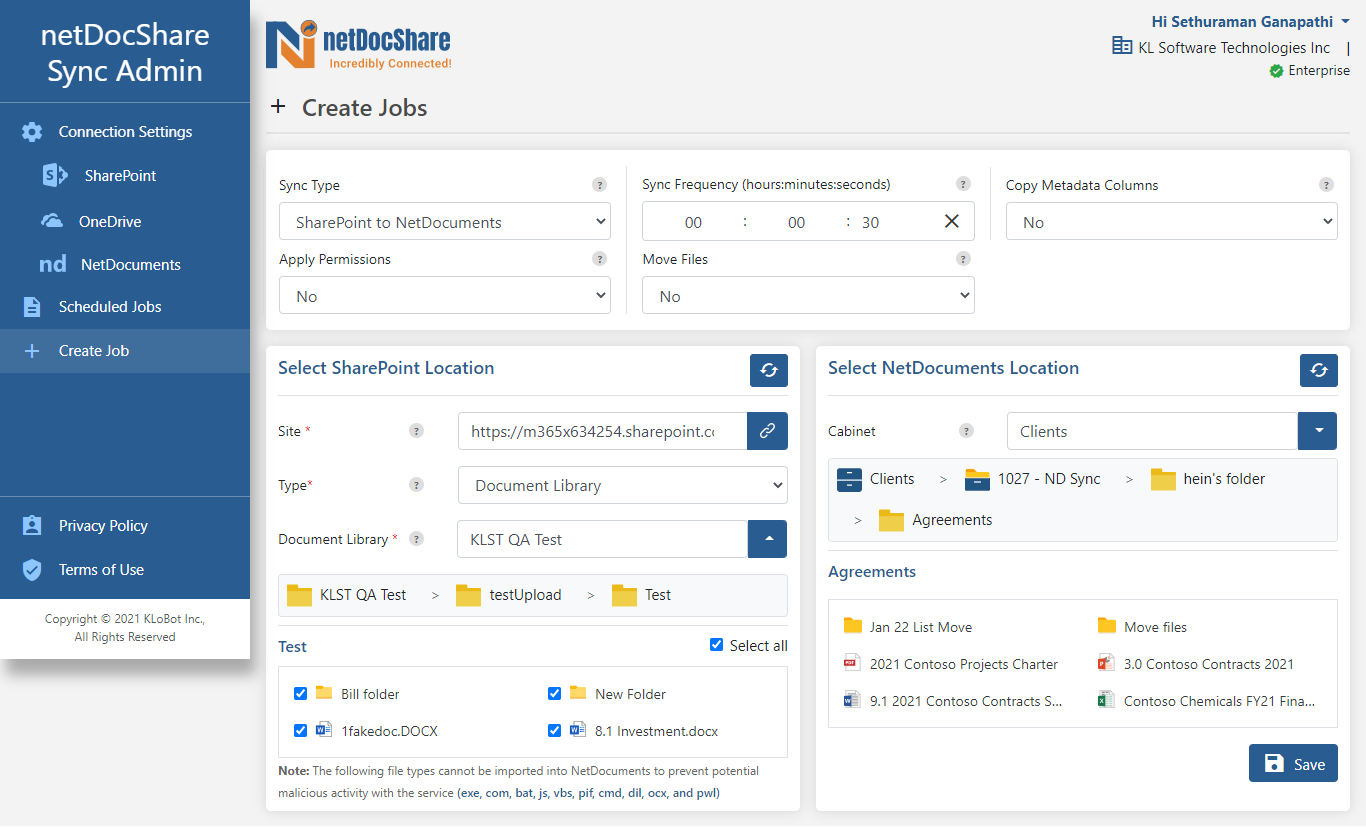1366x827 pixels.
Task: Click the Scheduled Jobs document icon
Action: [32, 307]
